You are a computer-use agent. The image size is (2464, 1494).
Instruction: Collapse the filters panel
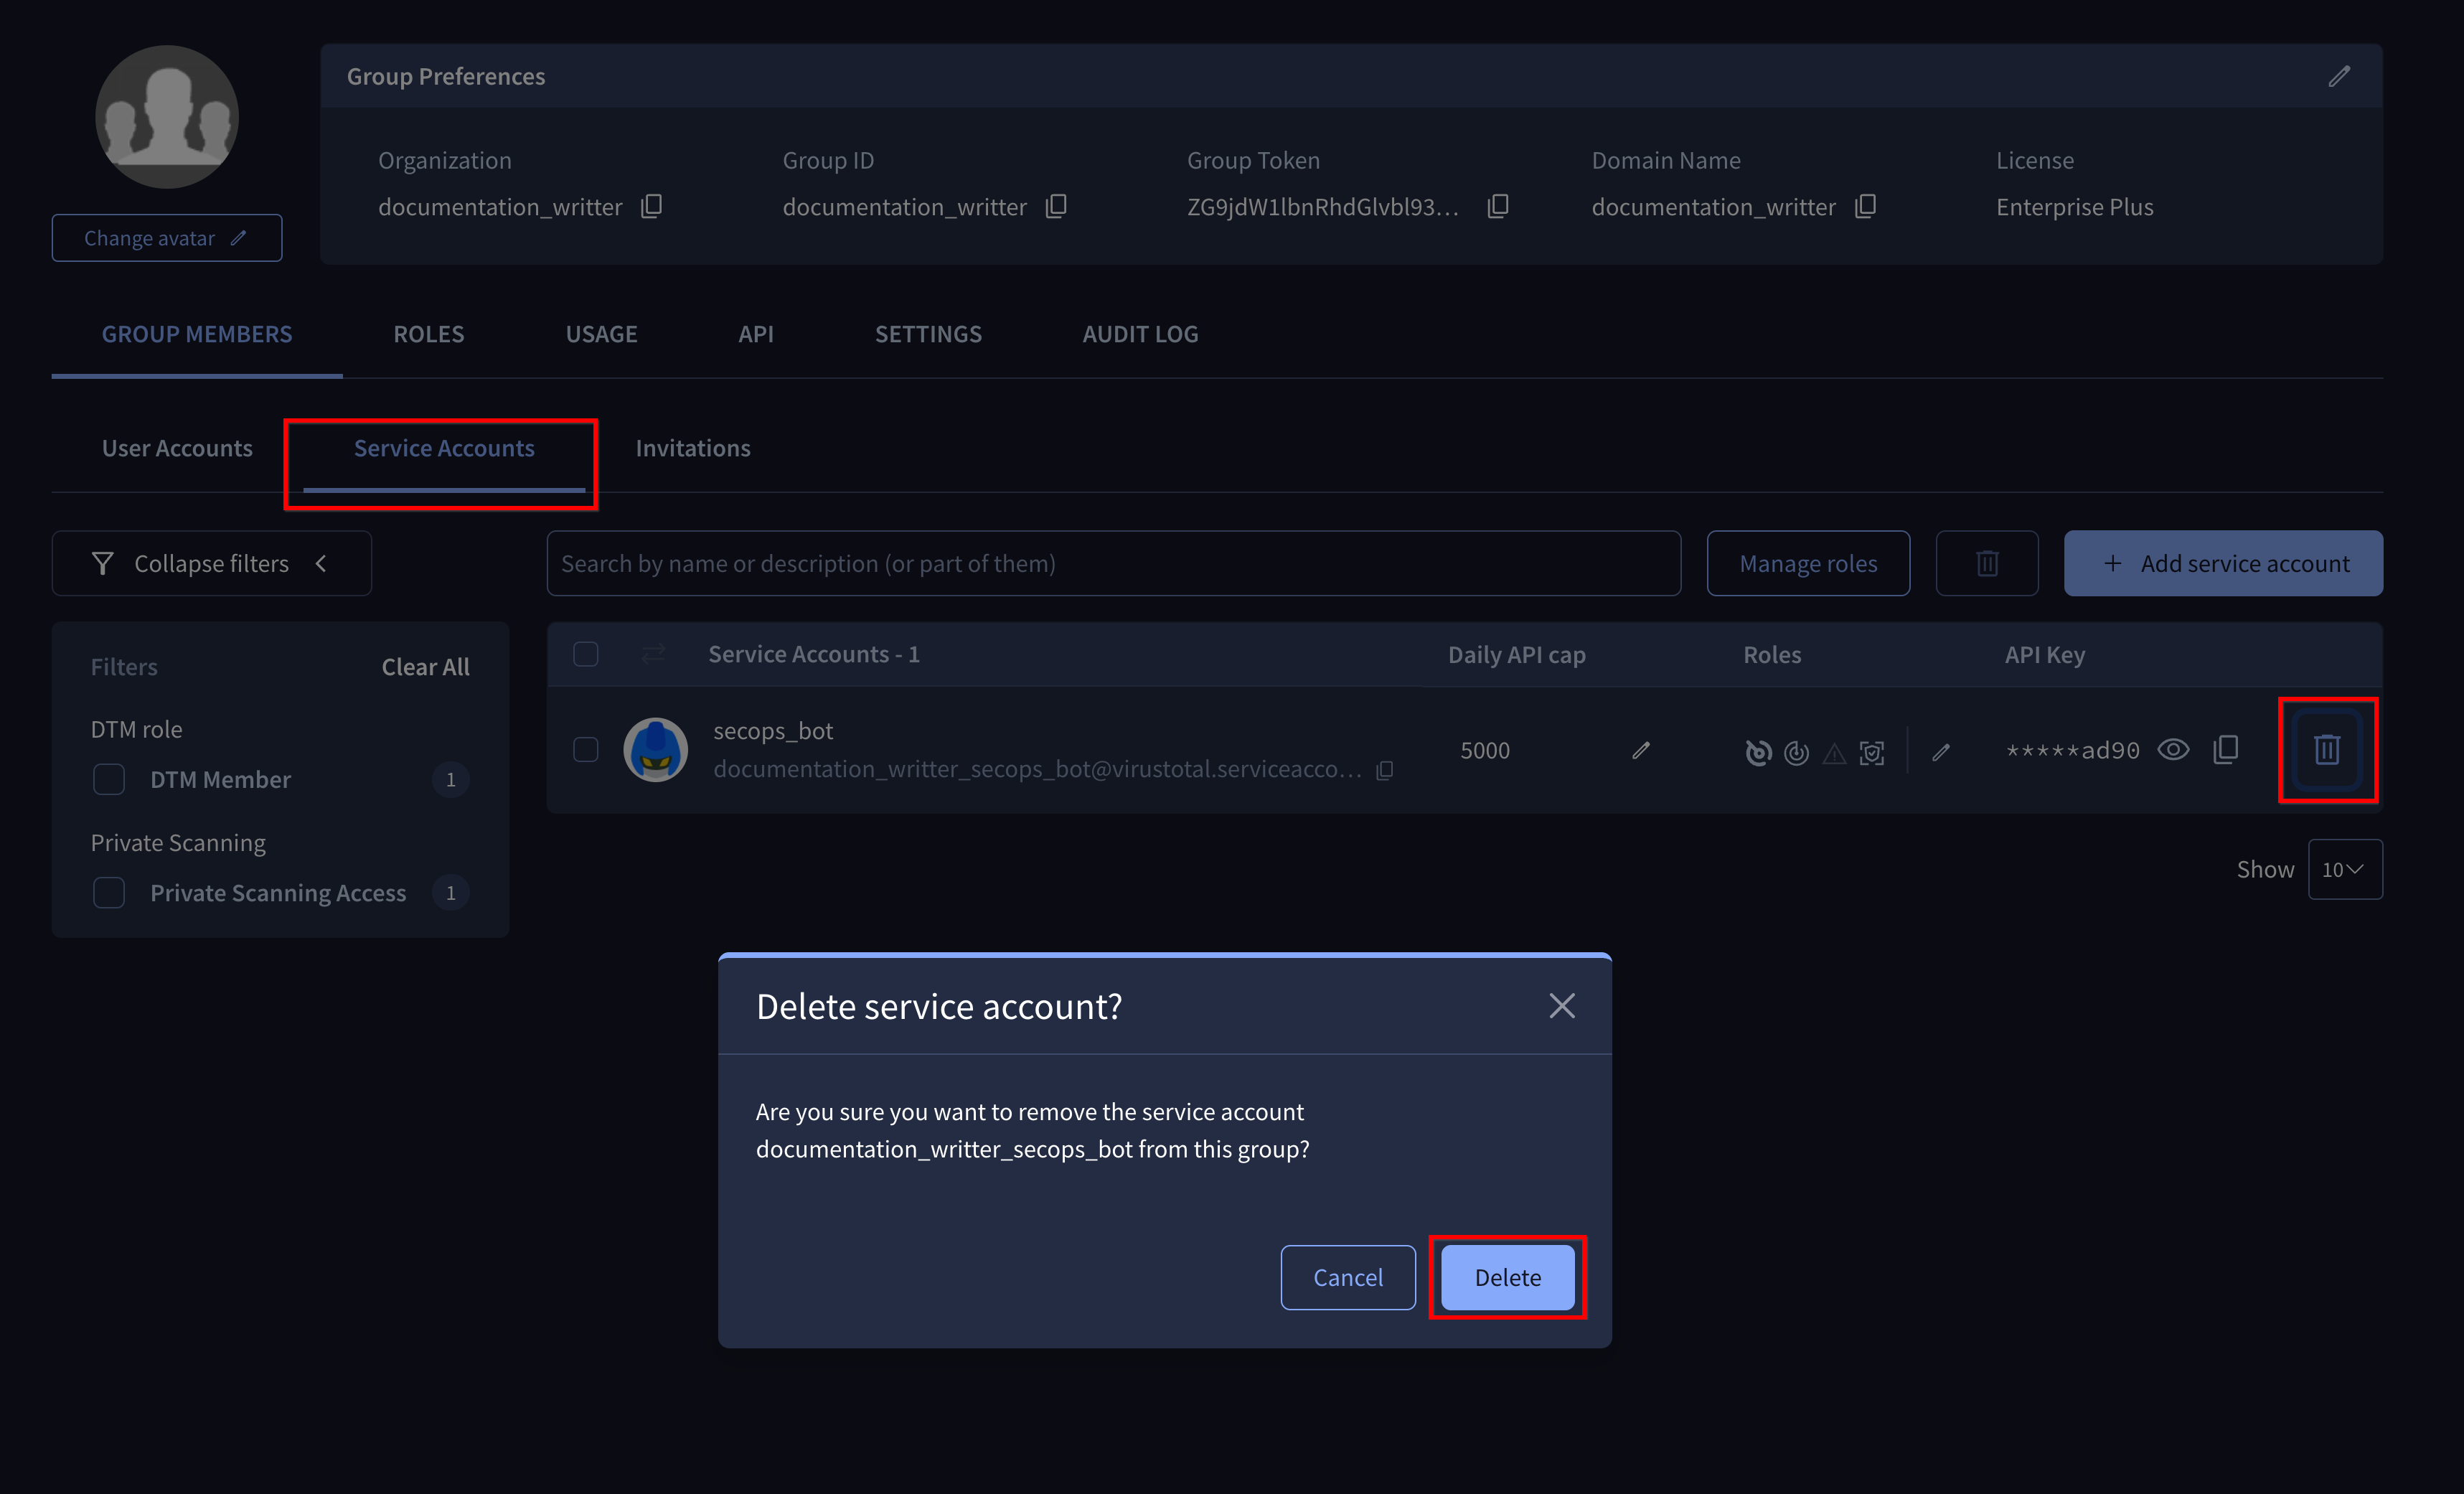(x=212, y=563)
